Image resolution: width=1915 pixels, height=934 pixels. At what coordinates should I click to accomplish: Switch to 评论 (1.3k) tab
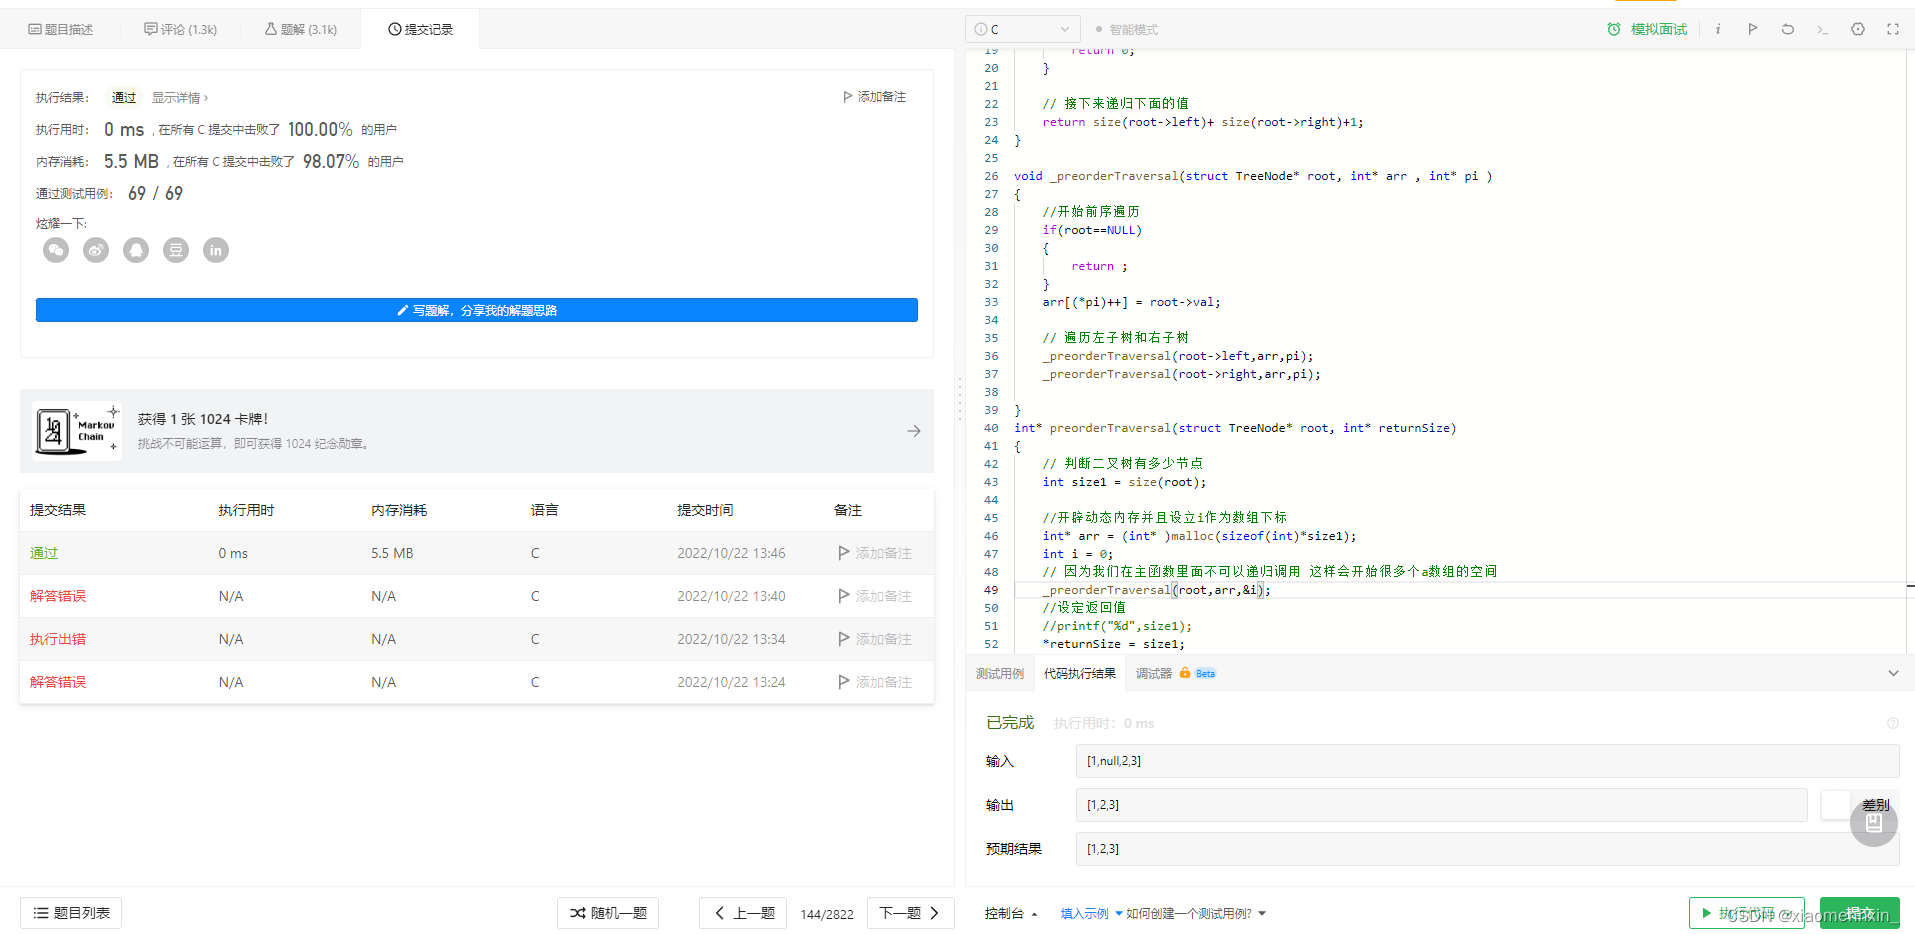point(181,29)
